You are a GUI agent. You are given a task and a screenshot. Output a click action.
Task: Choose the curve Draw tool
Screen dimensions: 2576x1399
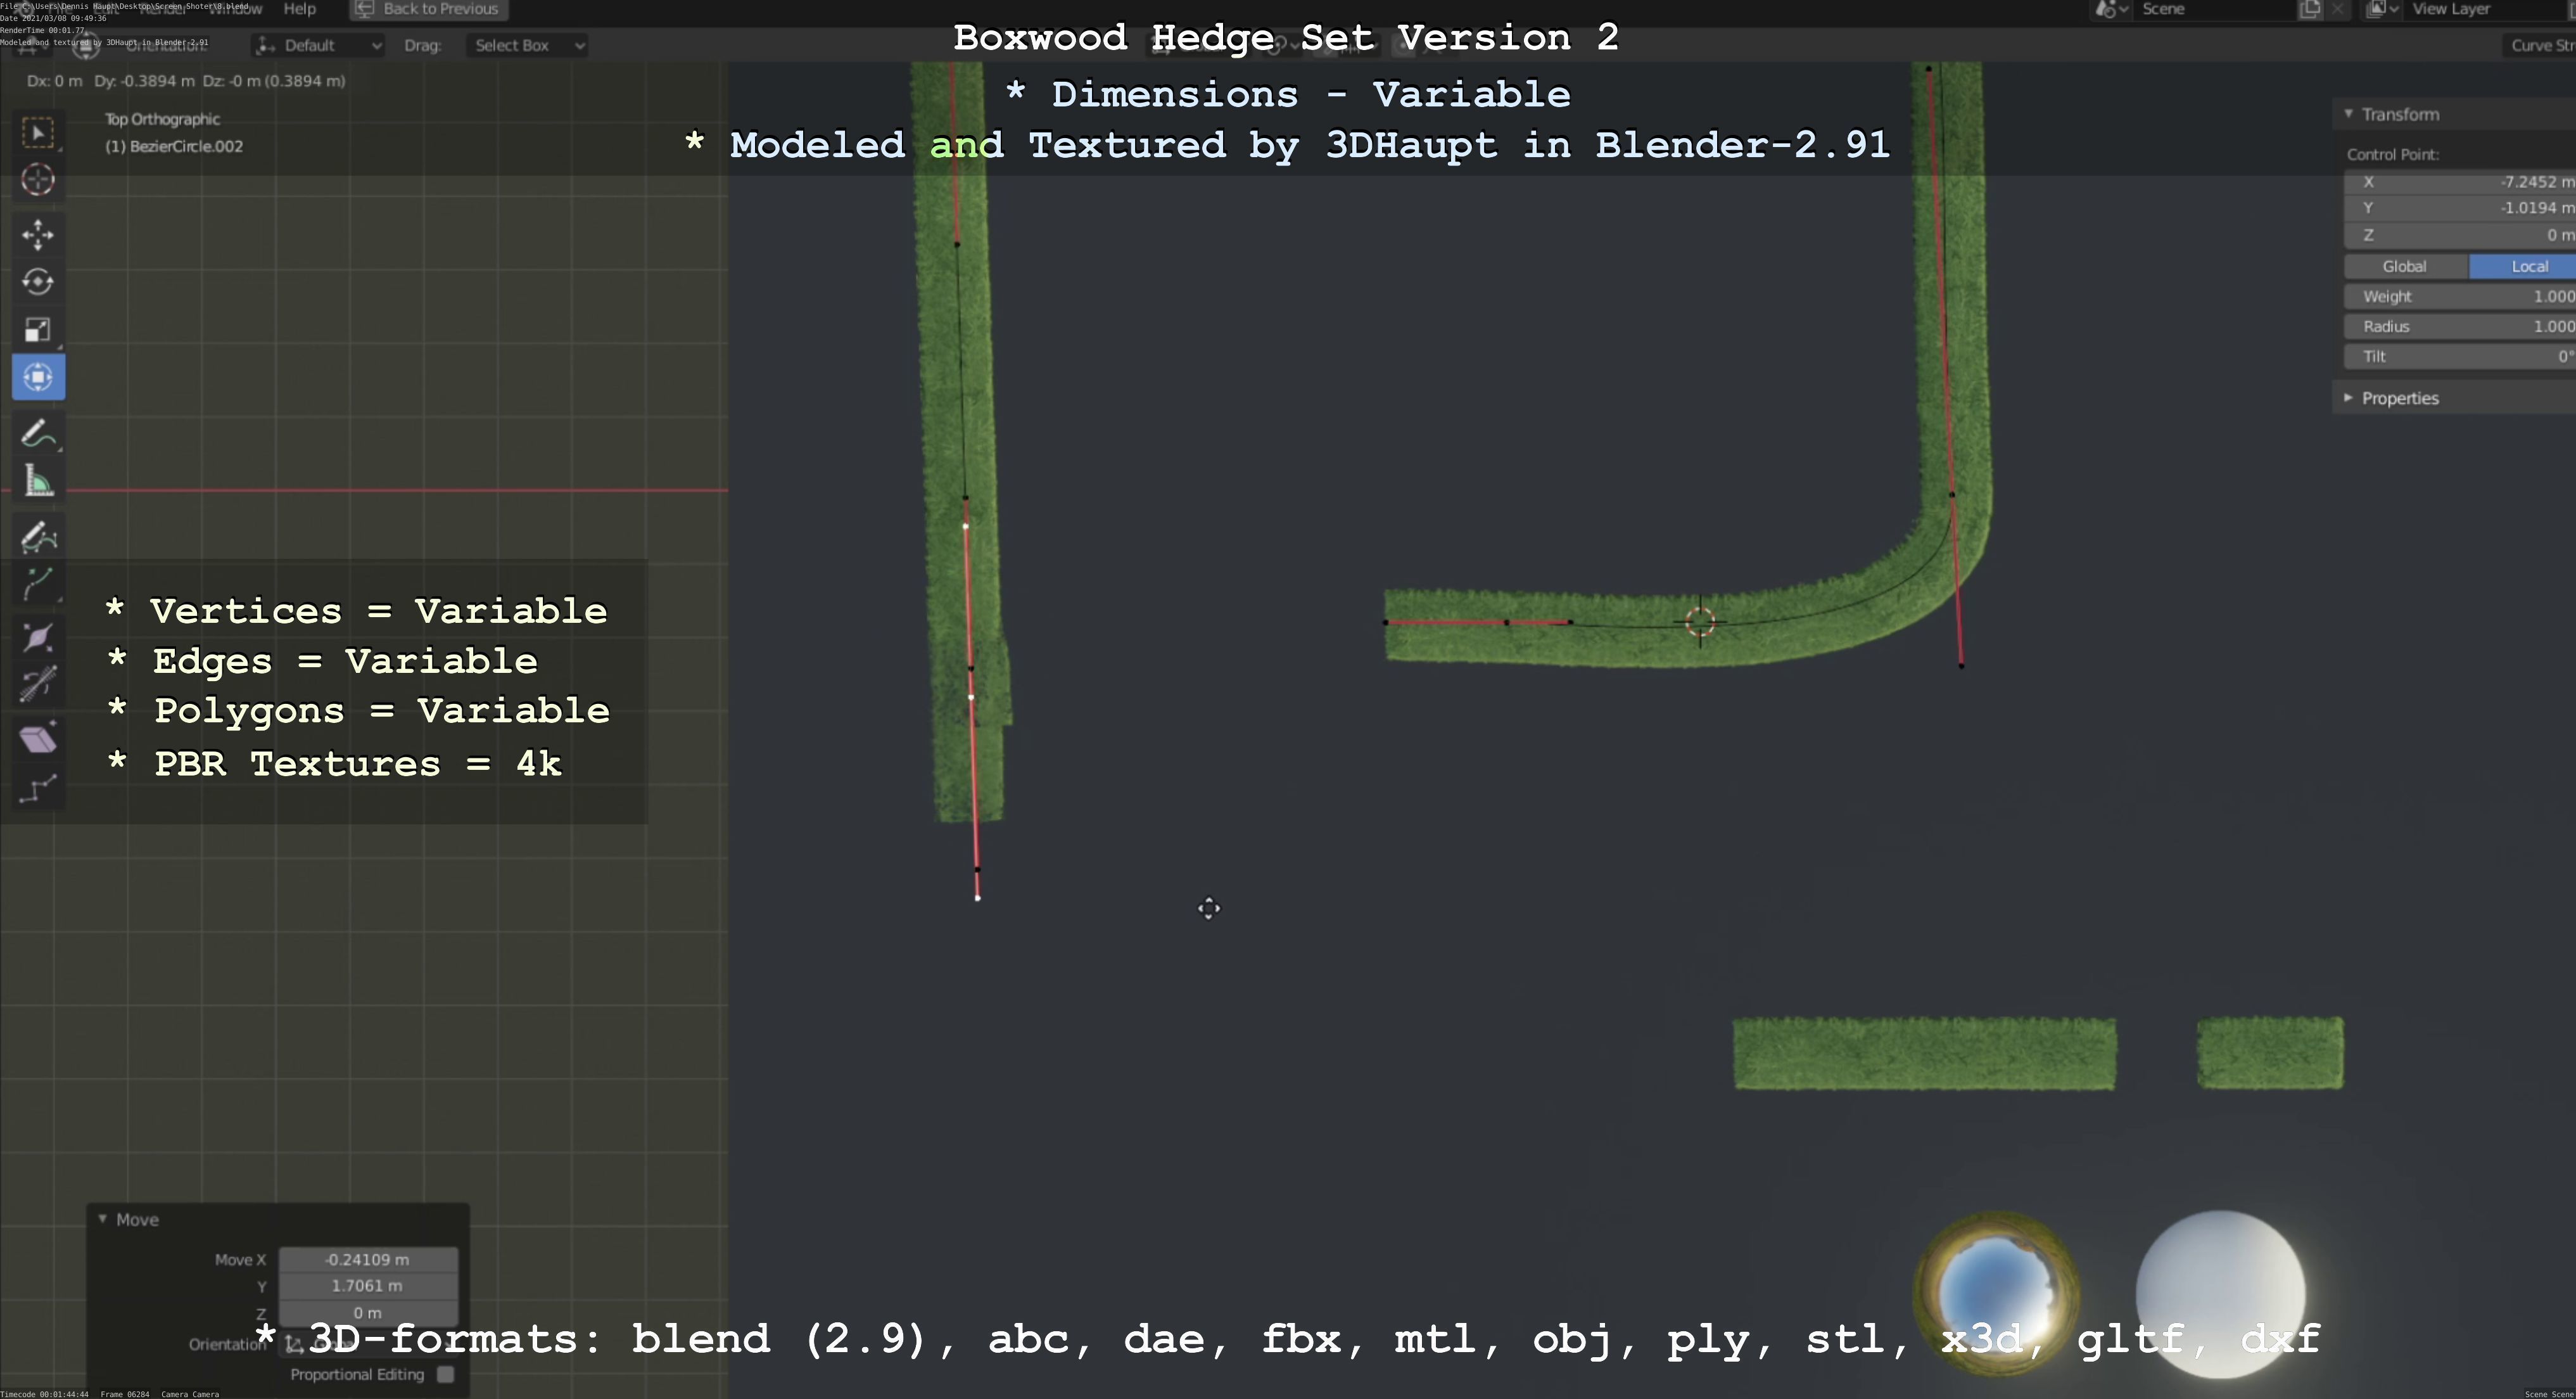38,538
